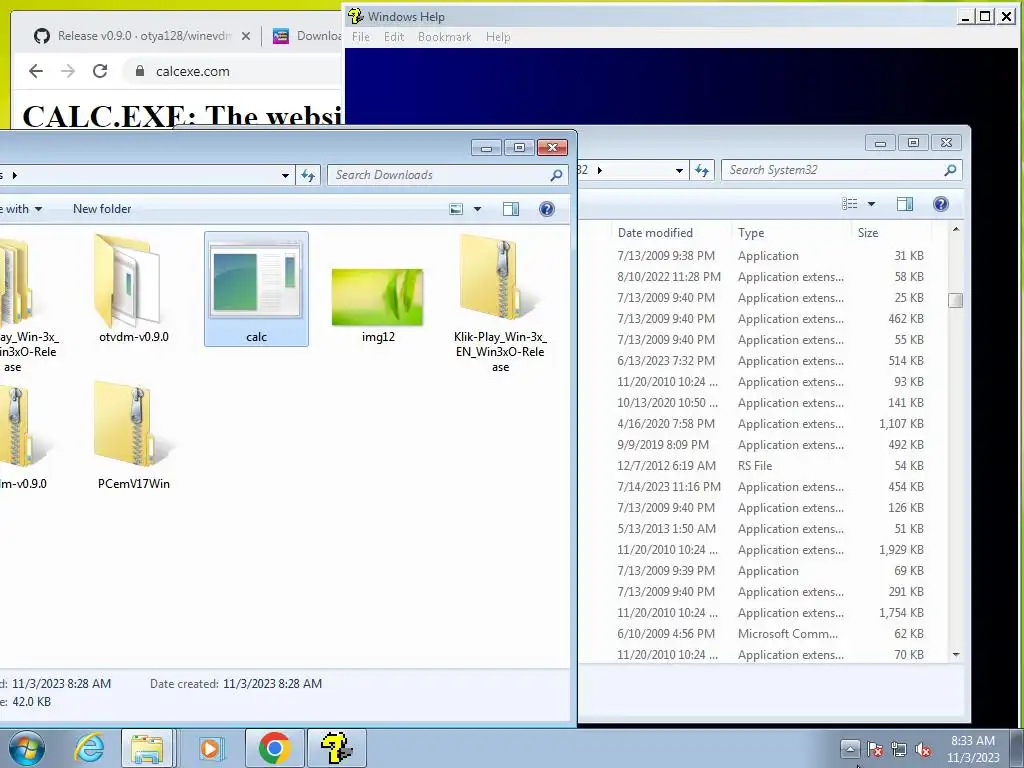
Task: Expand the Downloads breadcrumb arrow
Action: click(x=14, y=175)
